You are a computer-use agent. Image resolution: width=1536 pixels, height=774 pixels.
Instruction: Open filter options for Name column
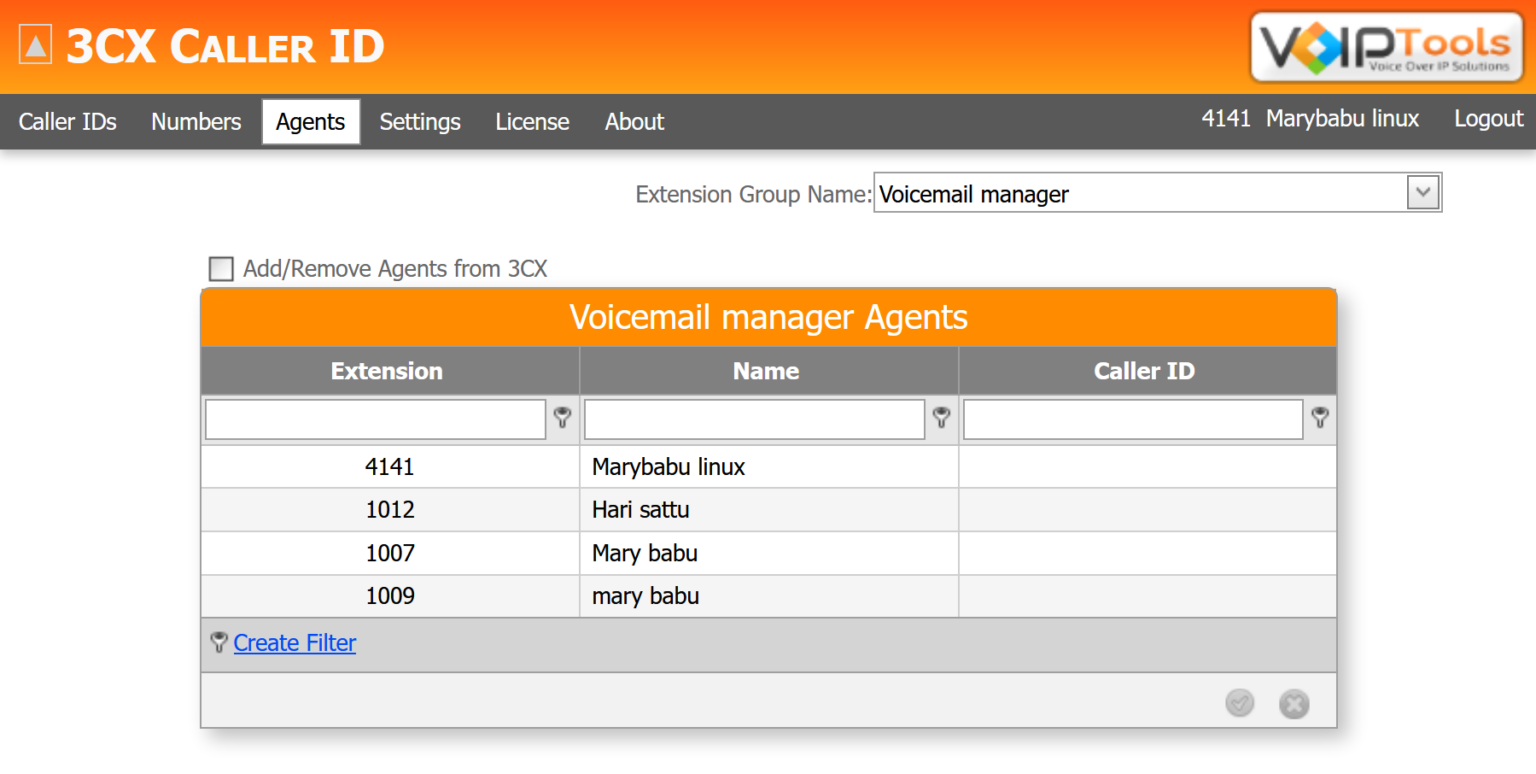941,419
